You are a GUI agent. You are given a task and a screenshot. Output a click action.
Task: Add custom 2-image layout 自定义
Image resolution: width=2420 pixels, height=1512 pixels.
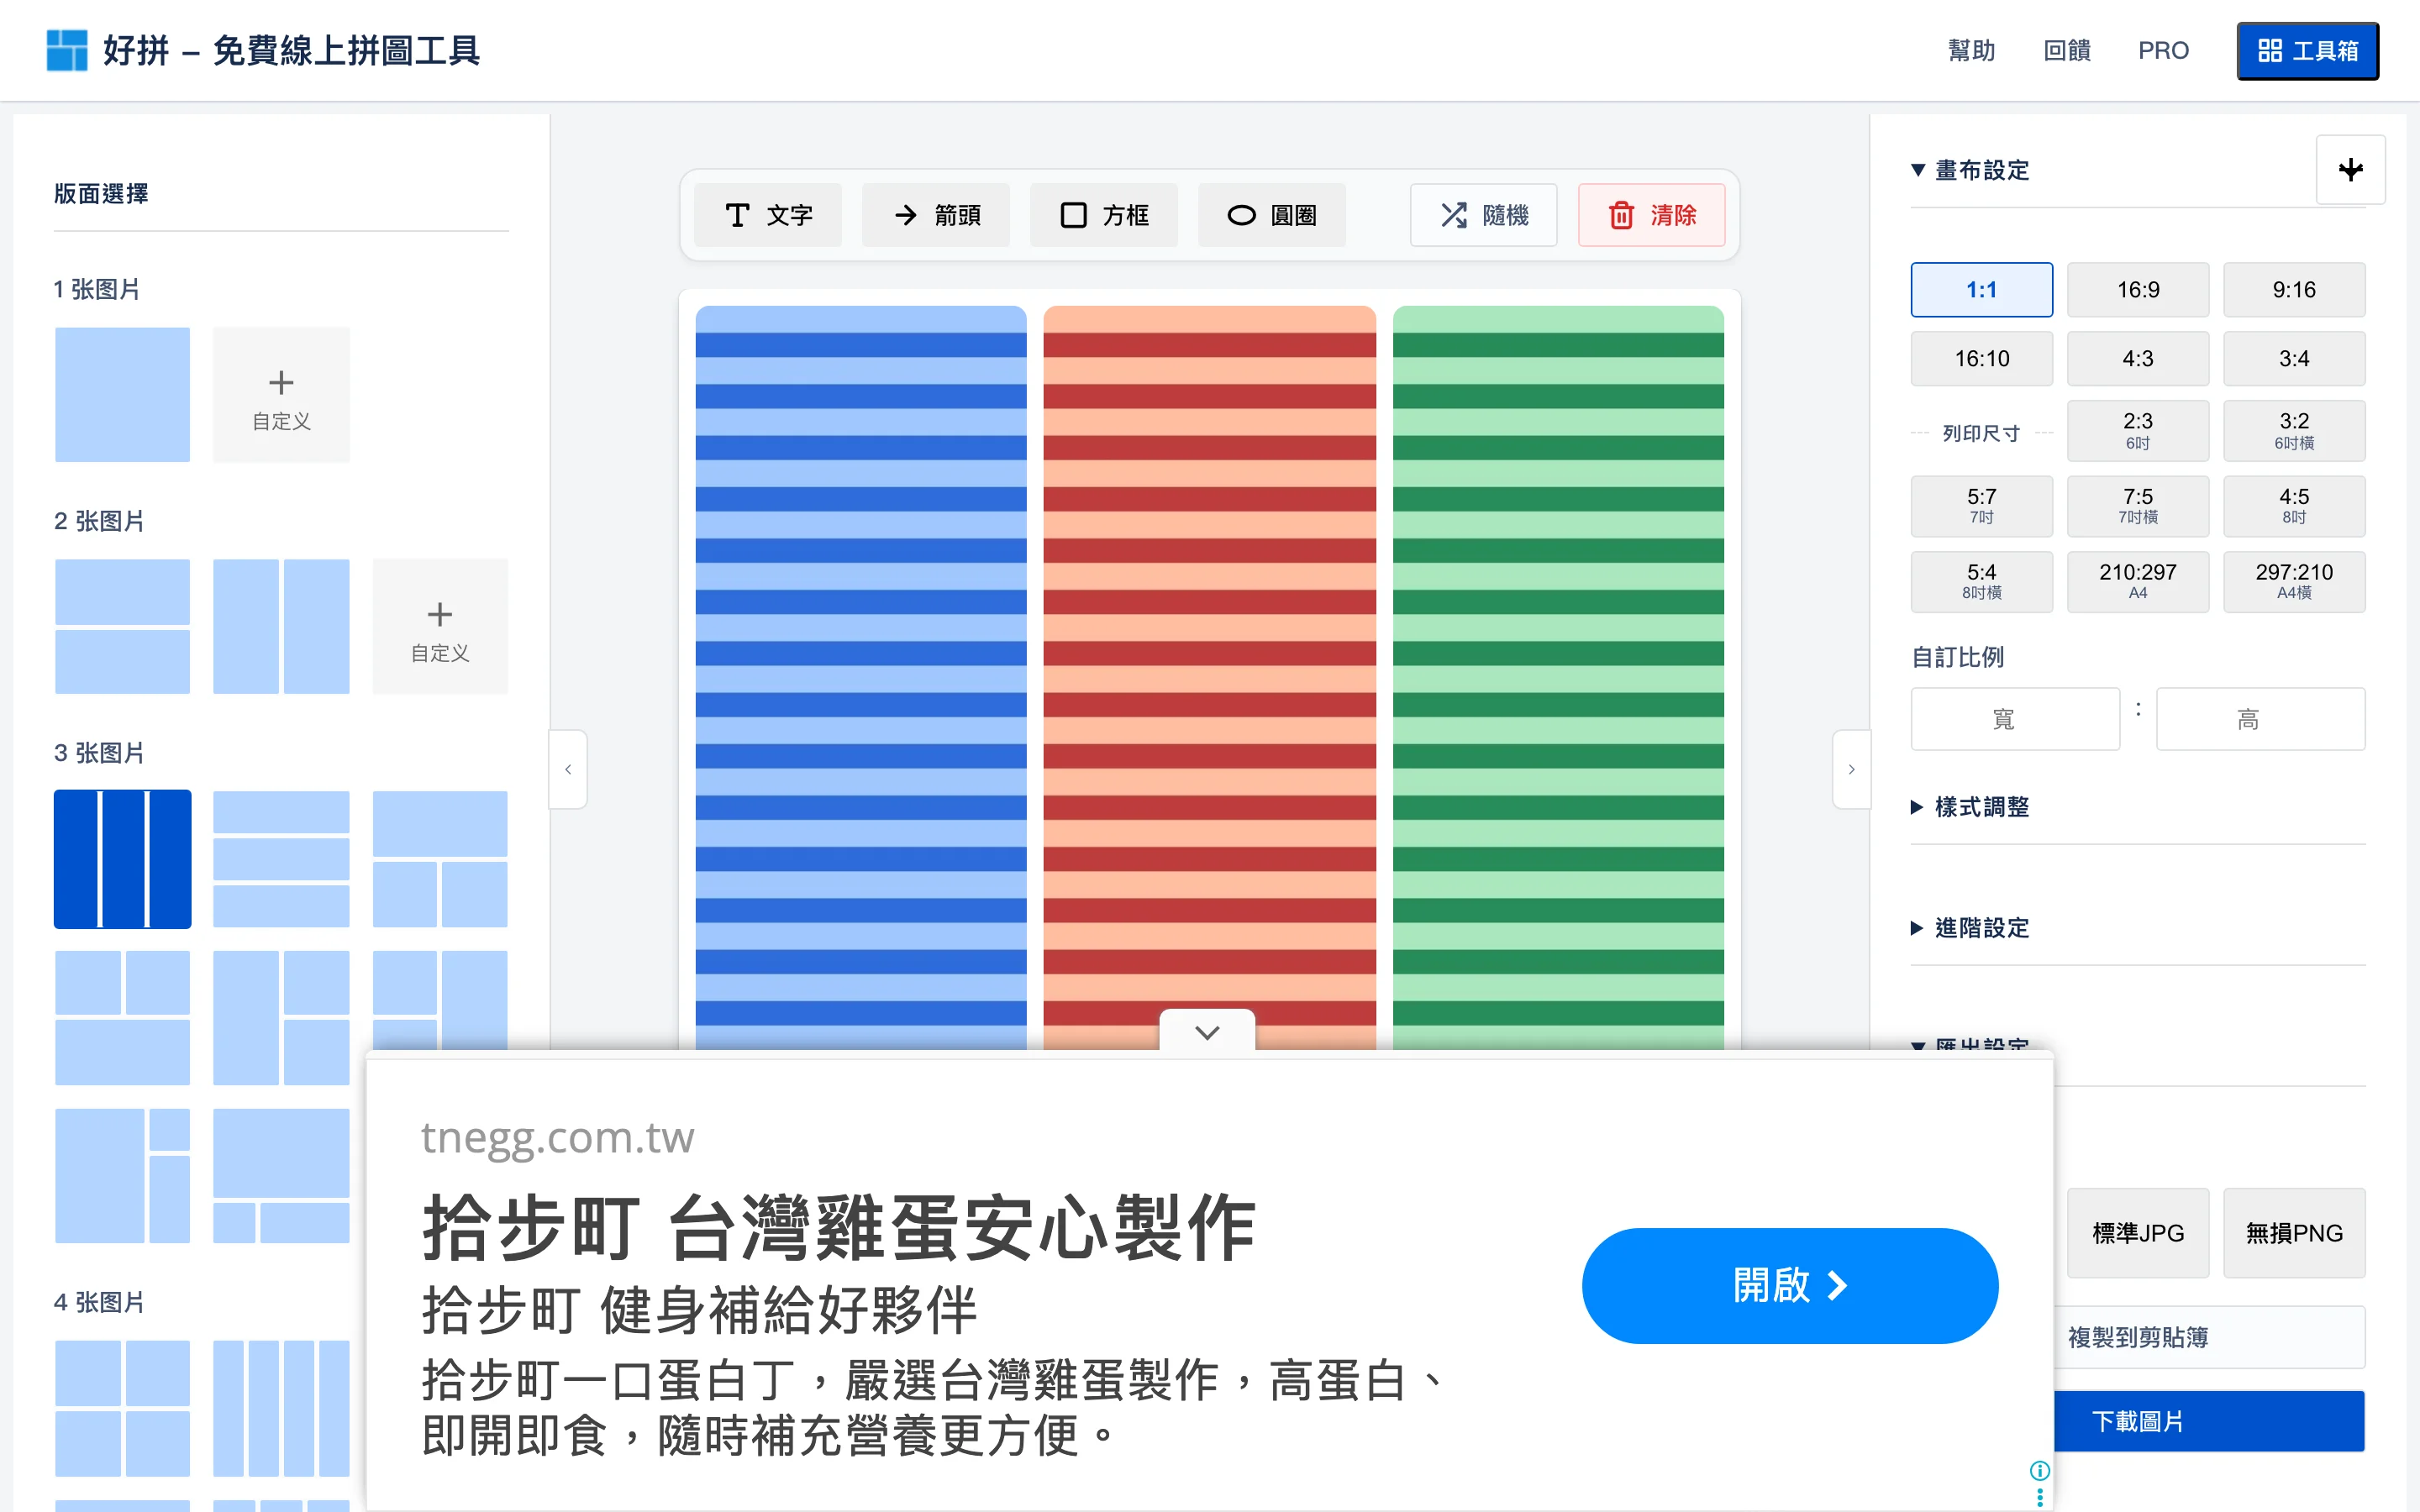[440, 627]
